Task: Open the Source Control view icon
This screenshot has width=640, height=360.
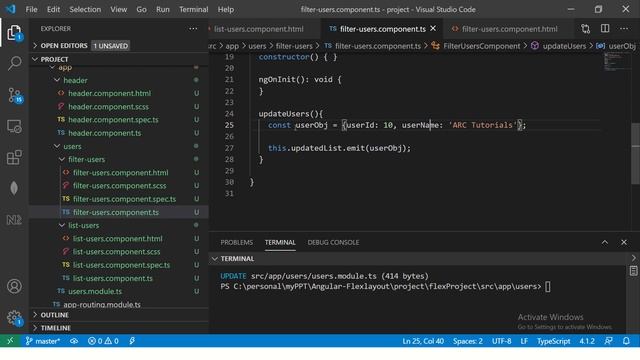Action: coord(15,95)
